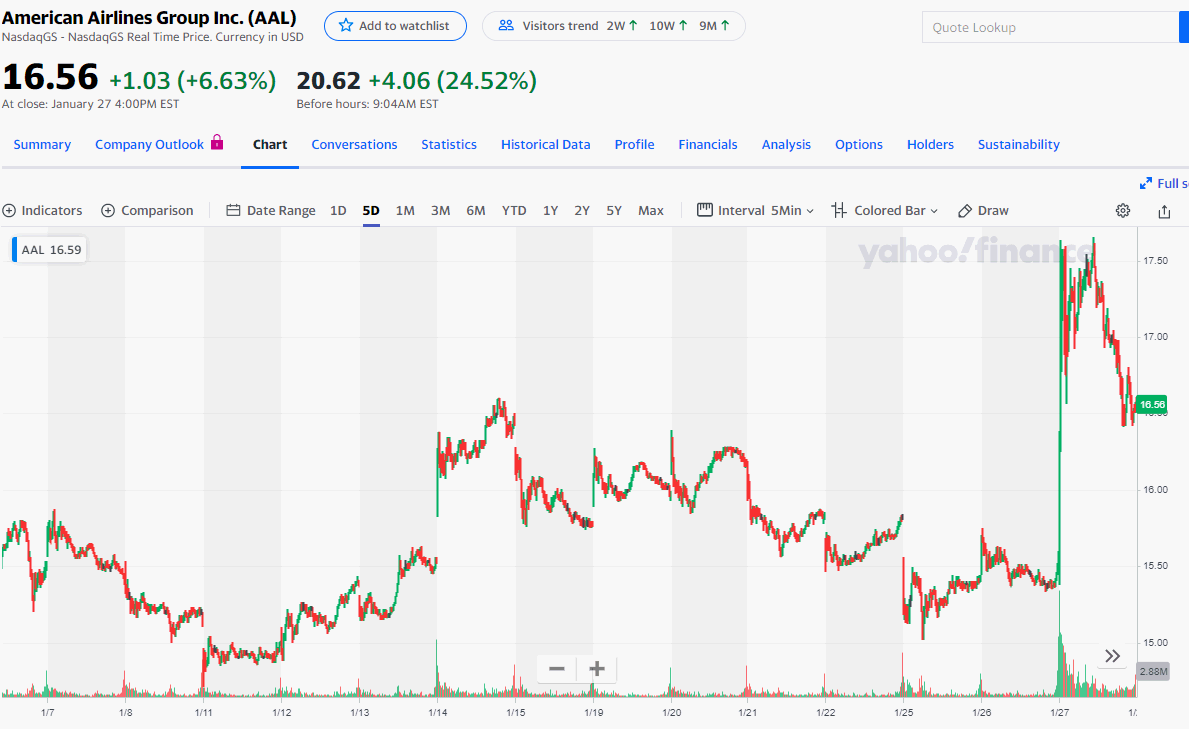Click the Indicators plus icon
The width and height of the screenshot is (1189, 729).
point(9,211)
